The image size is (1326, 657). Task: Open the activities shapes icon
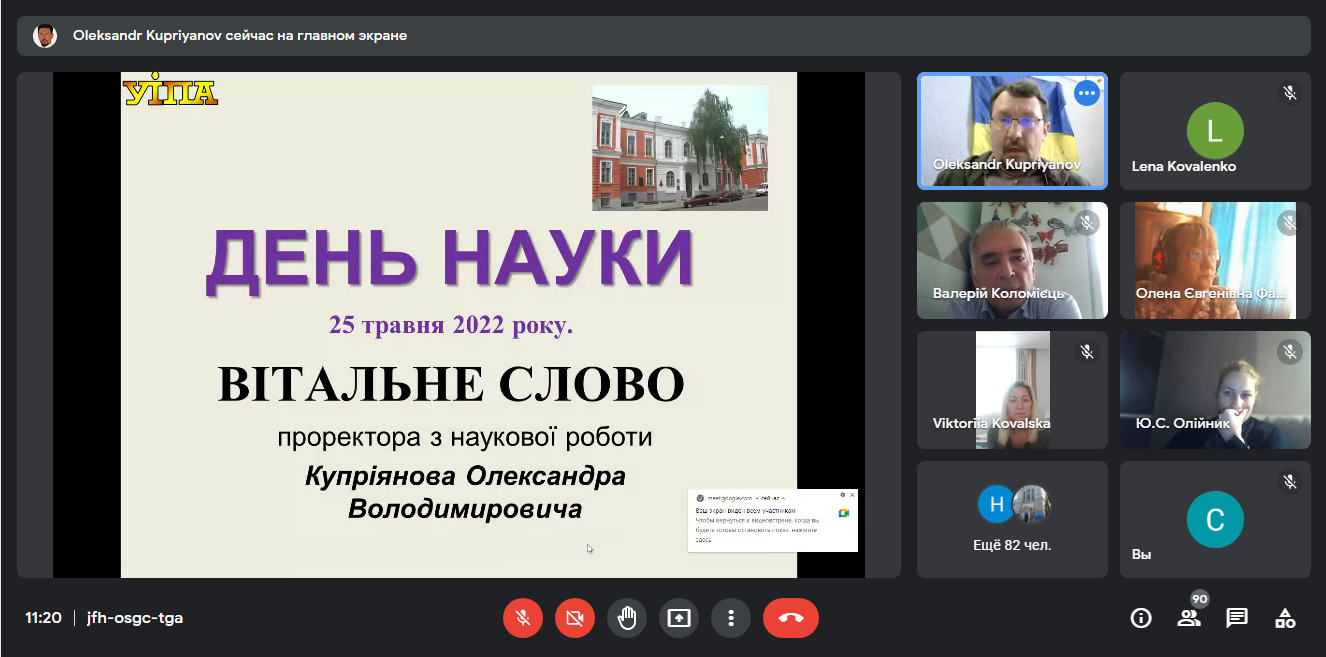(x=1285, y=618)
